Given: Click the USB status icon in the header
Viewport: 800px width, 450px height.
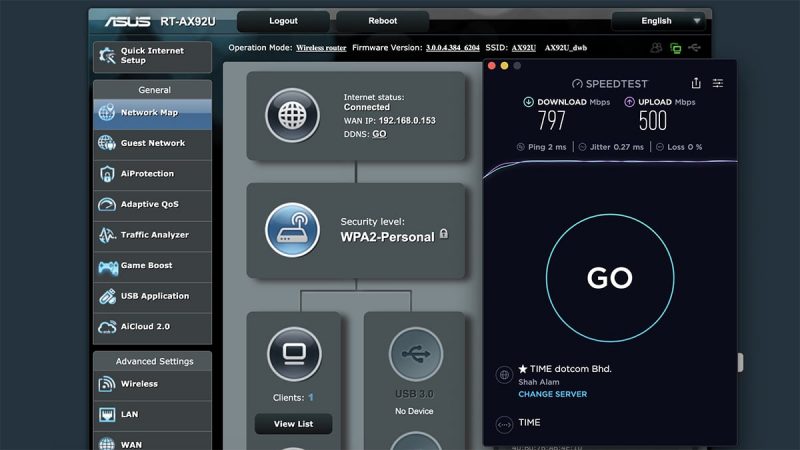Looking at the screenshot, I should [x=694, y=47].
